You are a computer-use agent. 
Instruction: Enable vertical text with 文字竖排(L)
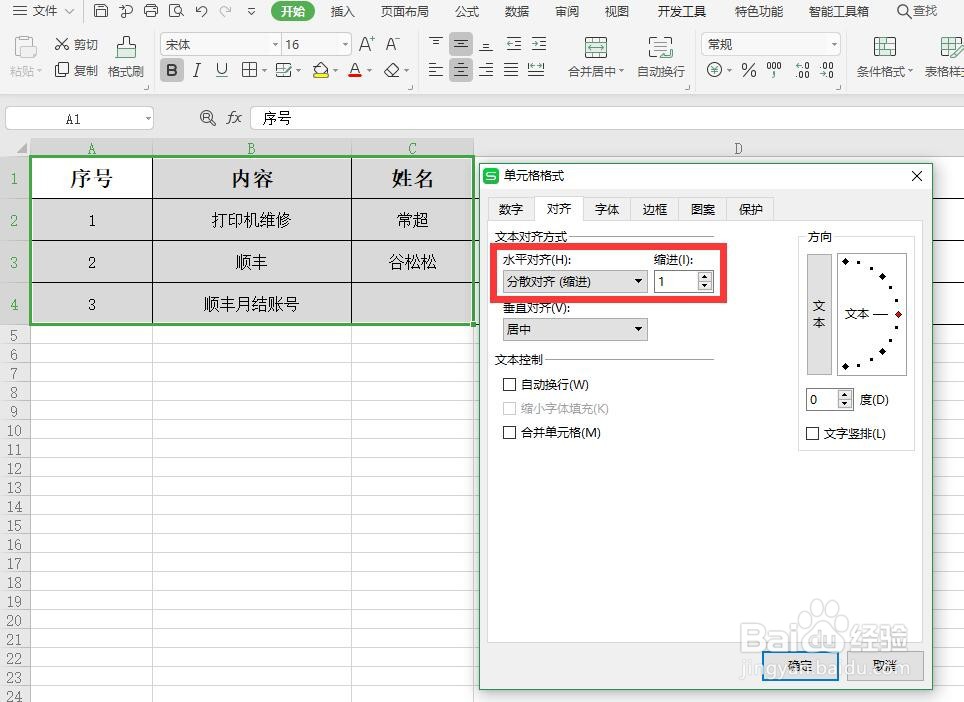(813, 434)
